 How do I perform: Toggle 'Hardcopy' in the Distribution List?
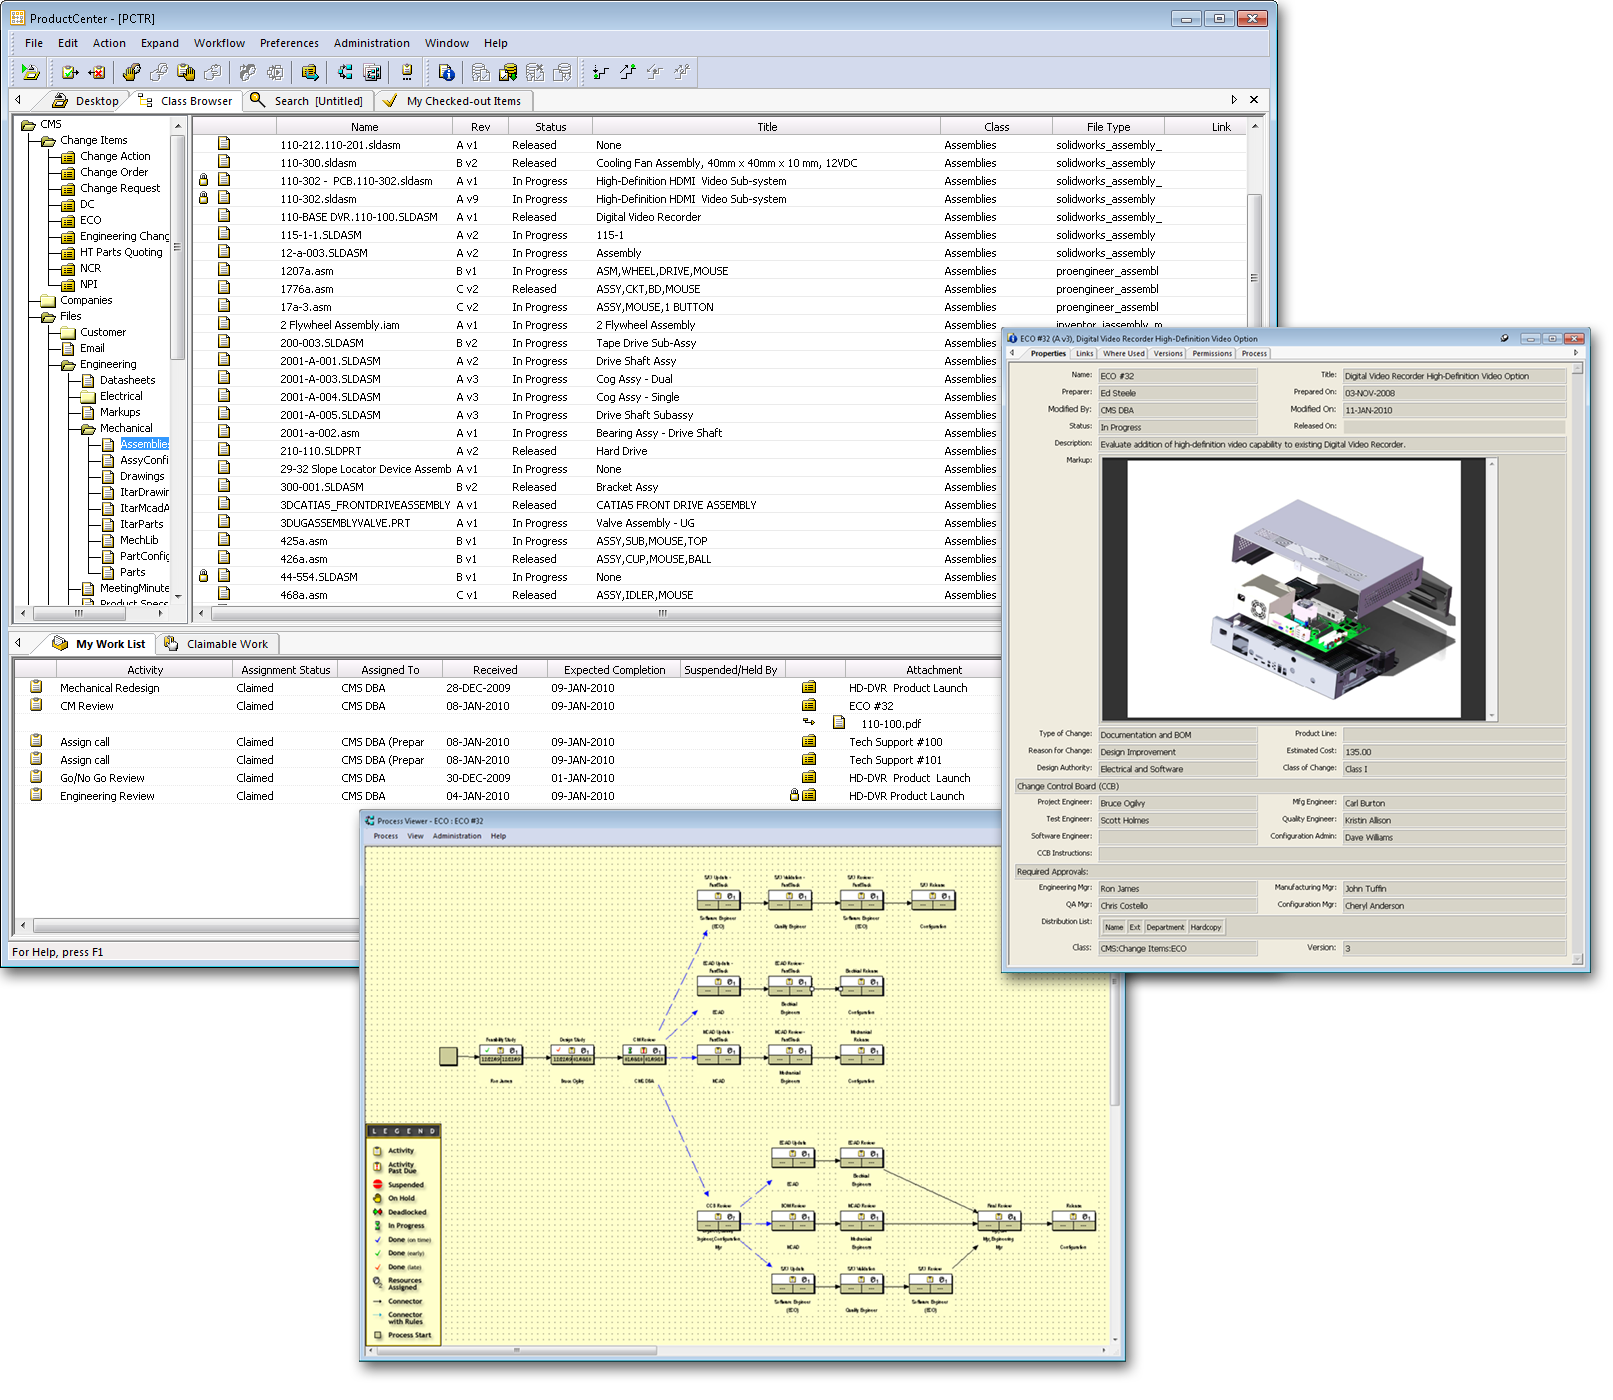(x=1207, y=927)
